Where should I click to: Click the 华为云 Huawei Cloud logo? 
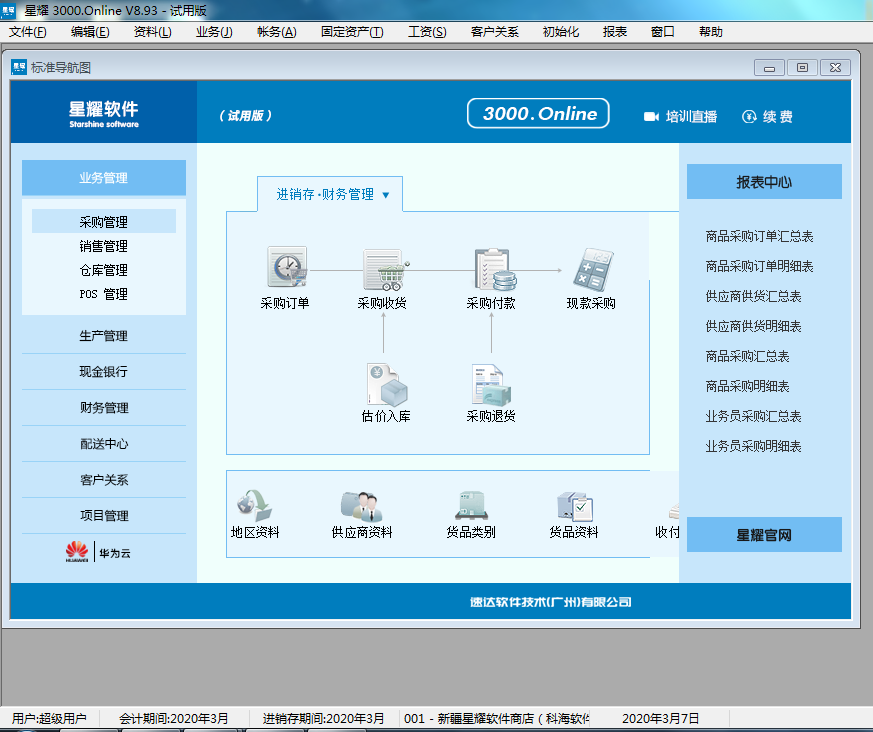pos(98,553)
